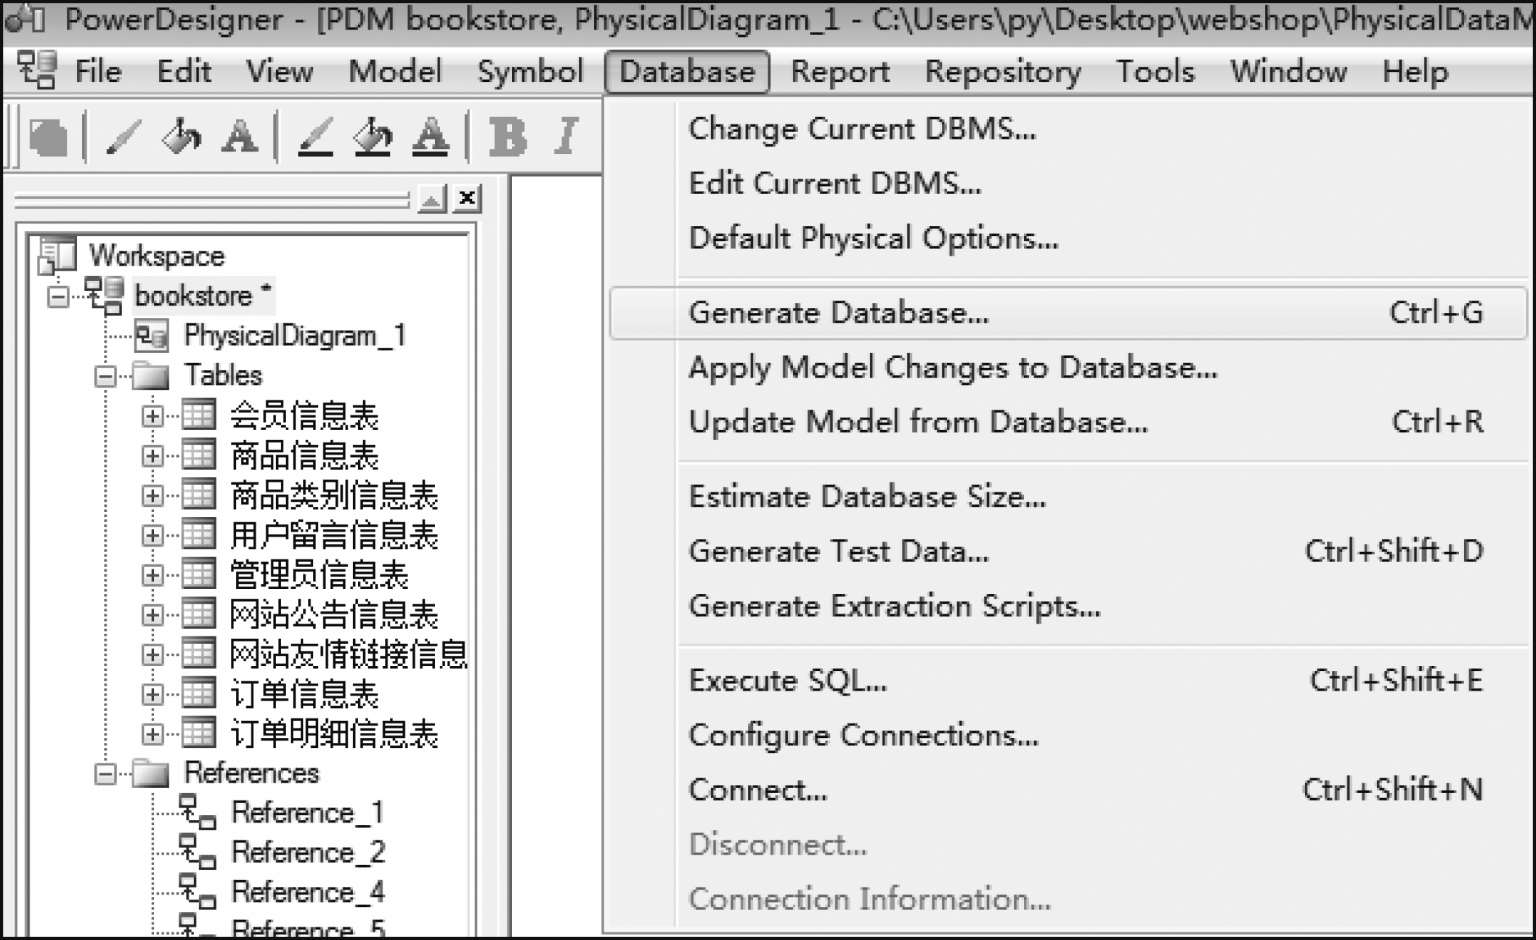Select the 网站友情链接信息 table icon
Screen dimensions: 1536x940
click(199, 654)
